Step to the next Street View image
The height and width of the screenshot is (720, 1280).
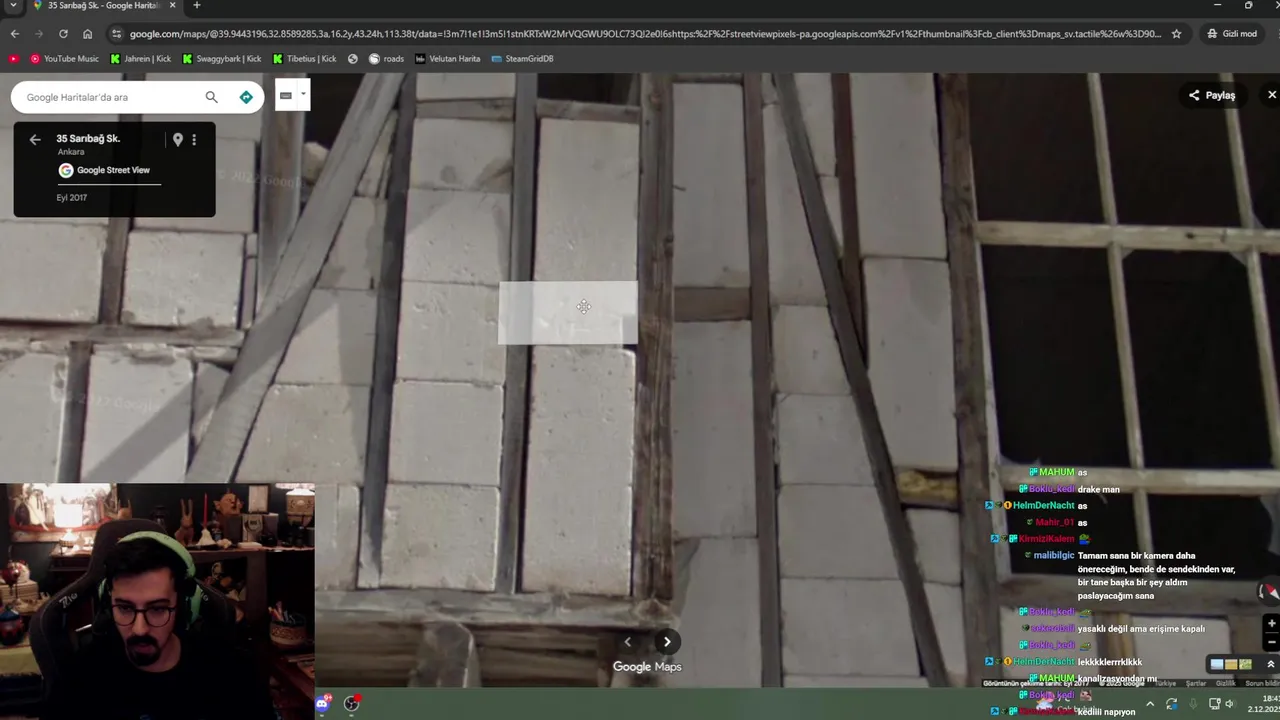click(667, 642)
